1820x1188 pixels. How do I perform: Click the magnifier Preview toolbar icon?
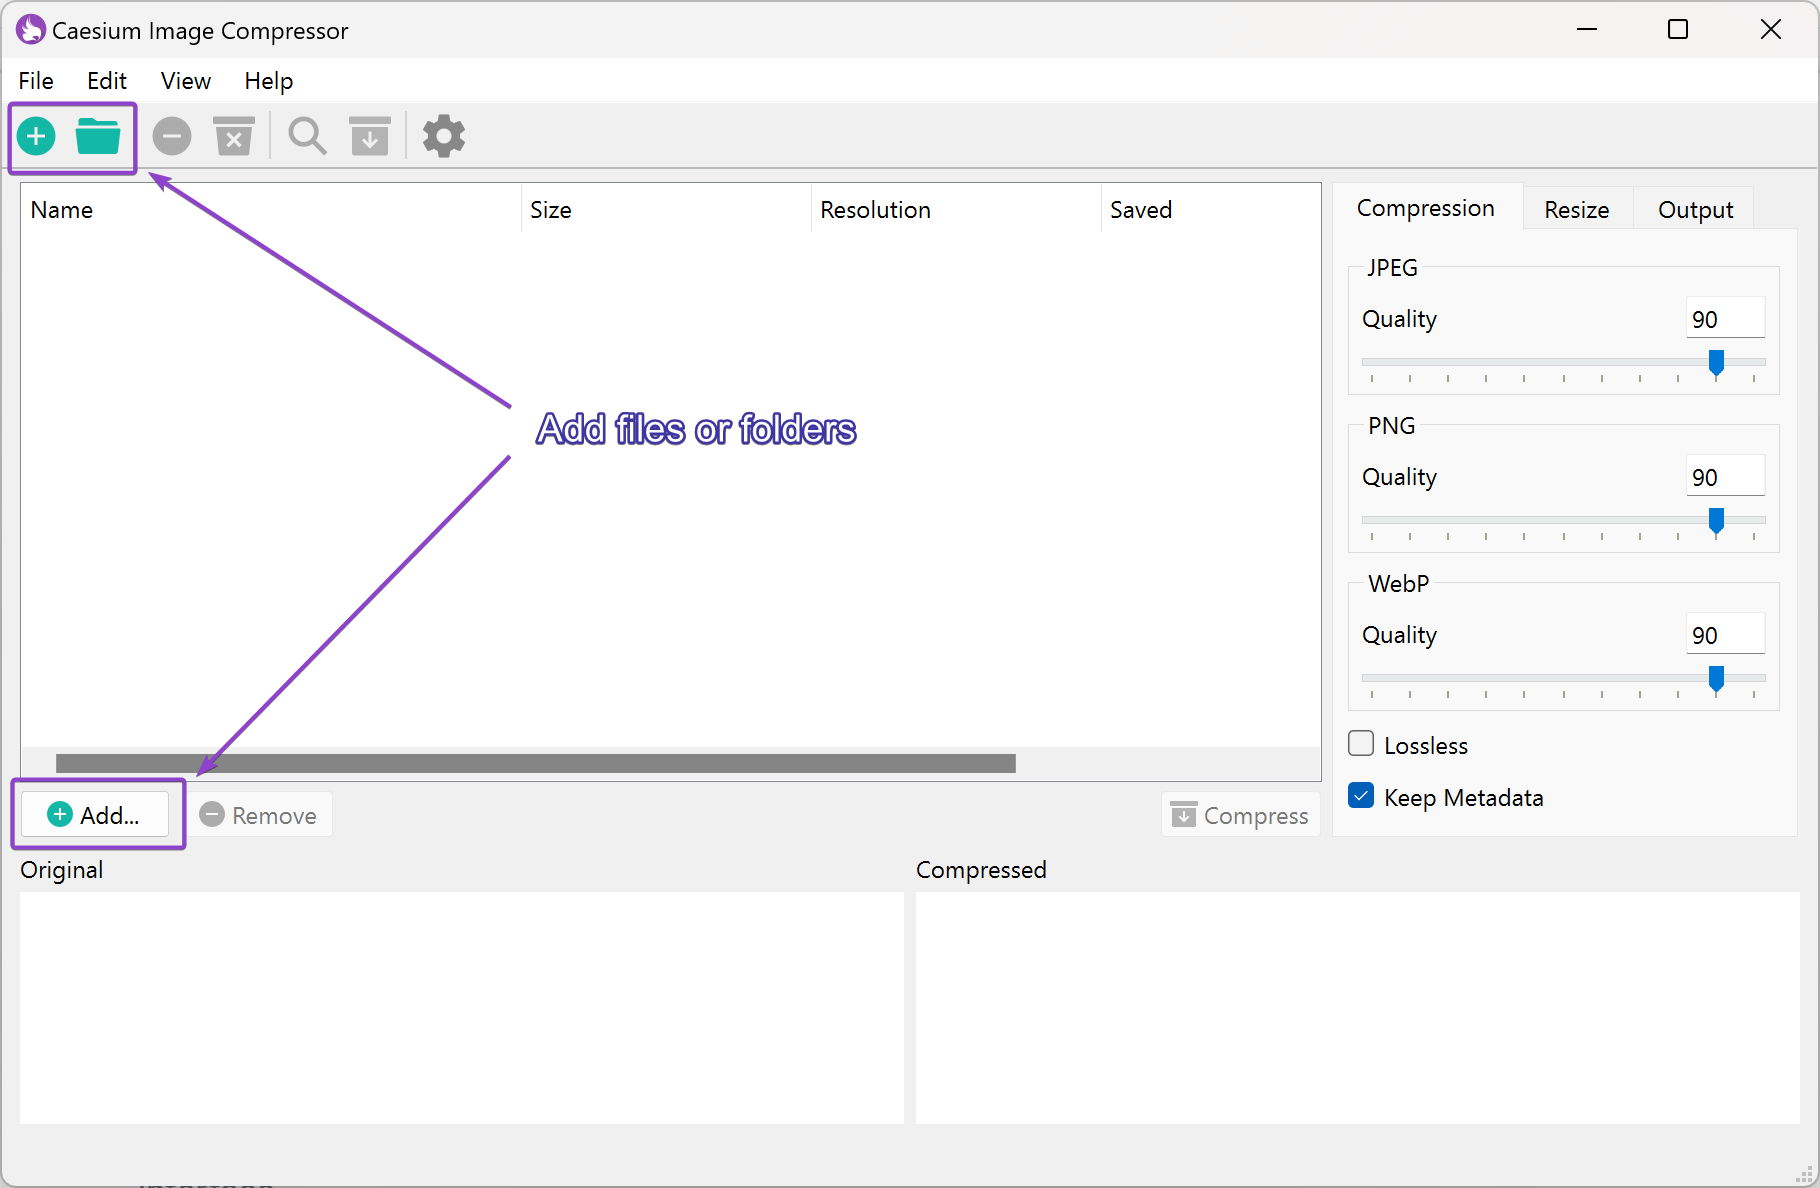pos(307,136)
